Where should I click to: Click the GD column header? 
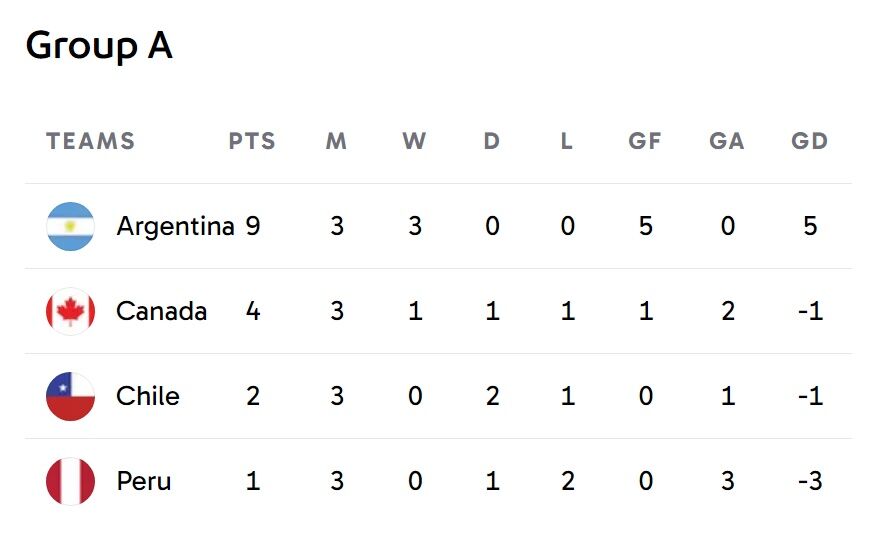click(809, 141)
